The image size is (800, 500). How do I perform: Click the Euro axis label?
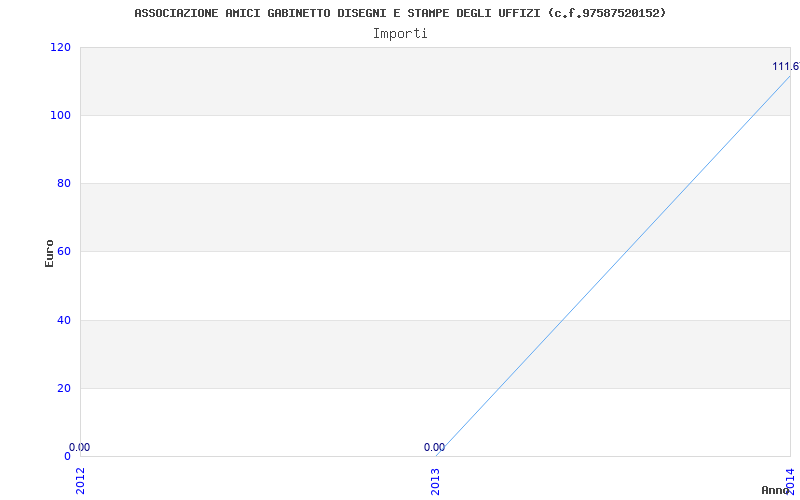49,253
